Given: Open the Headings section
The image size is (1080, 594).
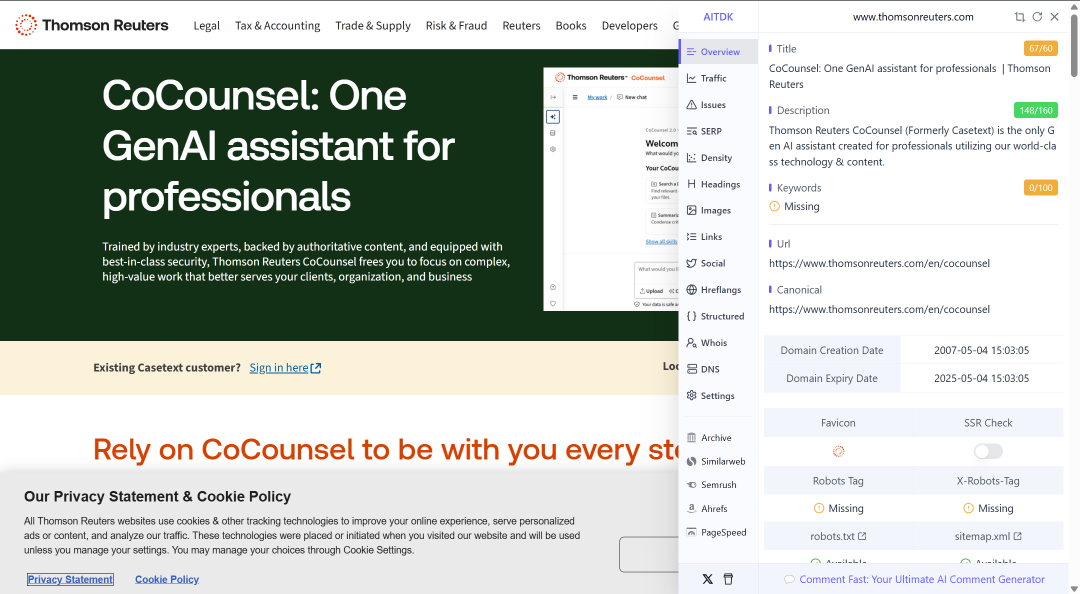Looking at the screenshot, I should click(718, 184).
